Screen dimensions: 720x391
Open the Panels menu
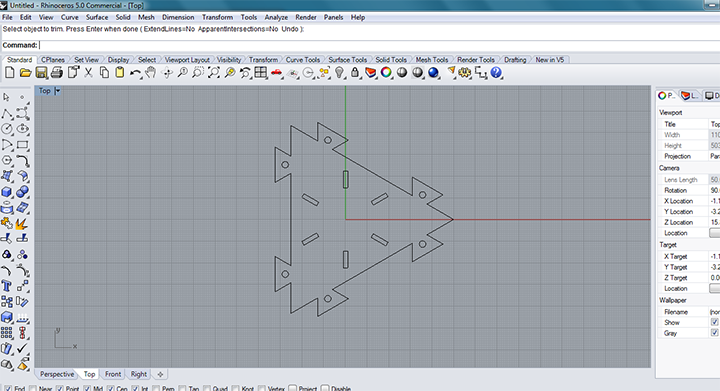333,17
